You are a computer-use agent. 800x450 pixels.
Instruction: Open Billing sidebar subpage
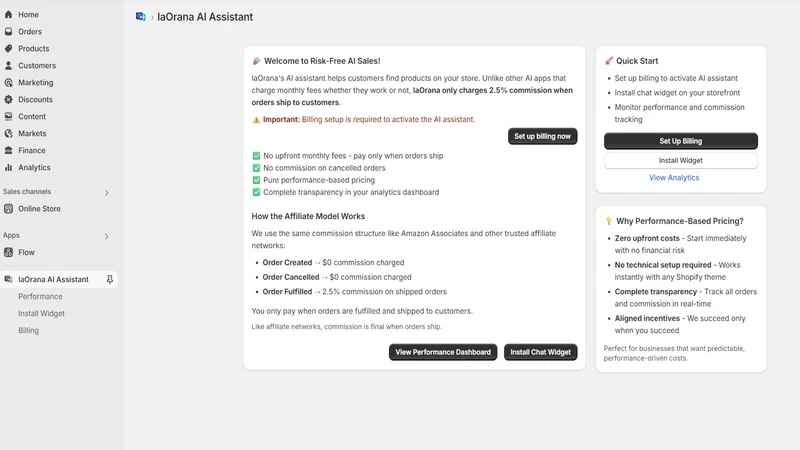29,330
